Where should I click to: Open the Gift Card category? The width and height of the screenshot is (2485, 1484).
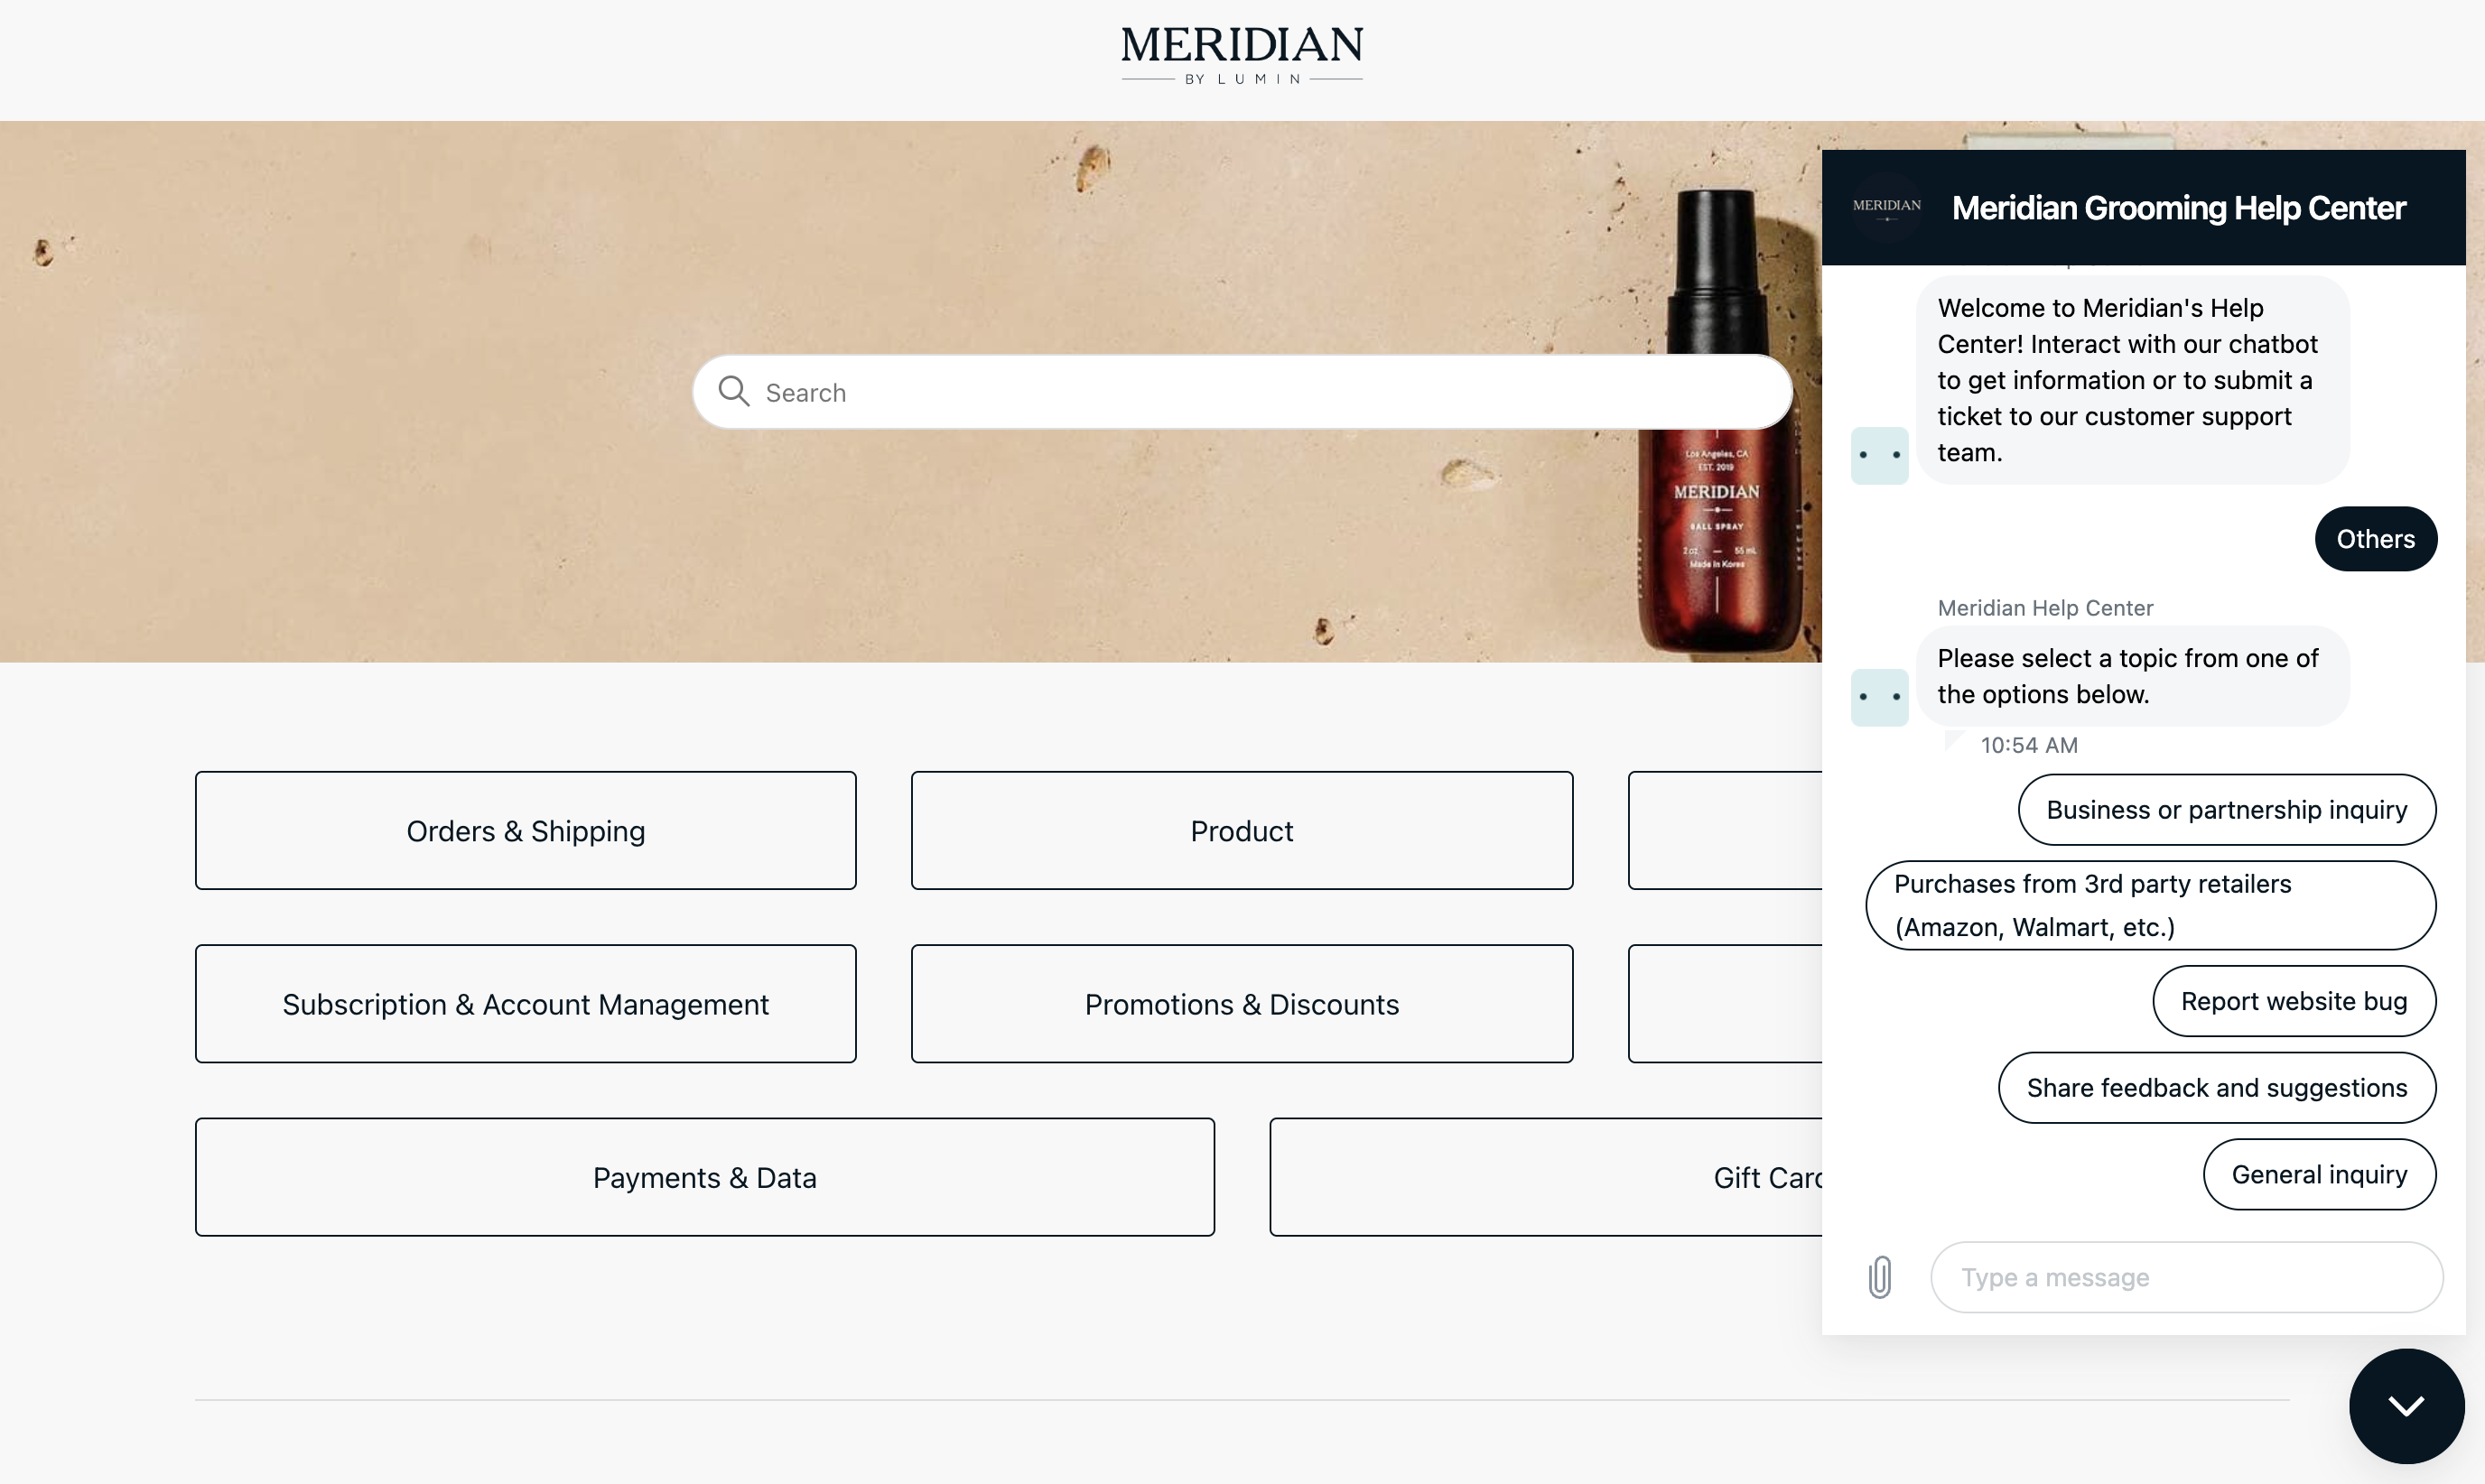(1546, 1177)
